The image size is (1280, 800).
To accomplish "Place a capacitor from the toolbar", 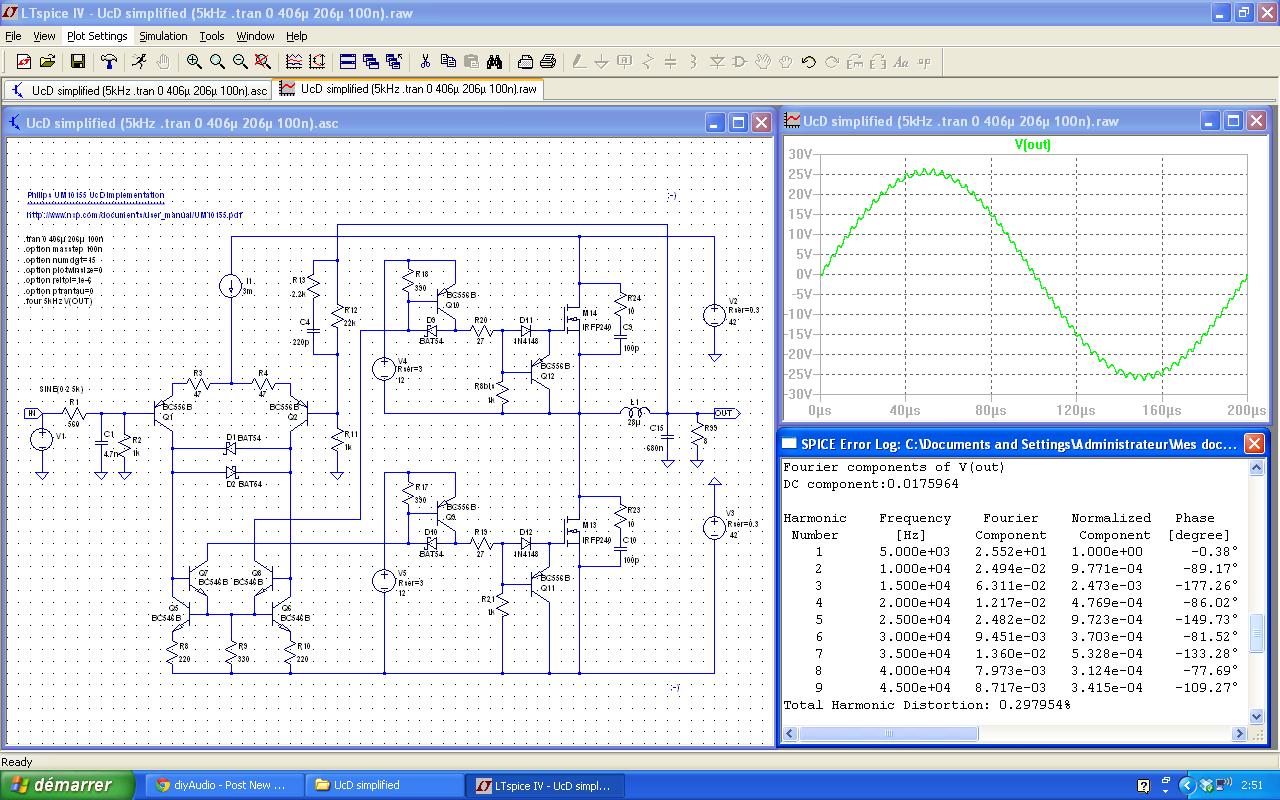I will [x=671, y=62].
